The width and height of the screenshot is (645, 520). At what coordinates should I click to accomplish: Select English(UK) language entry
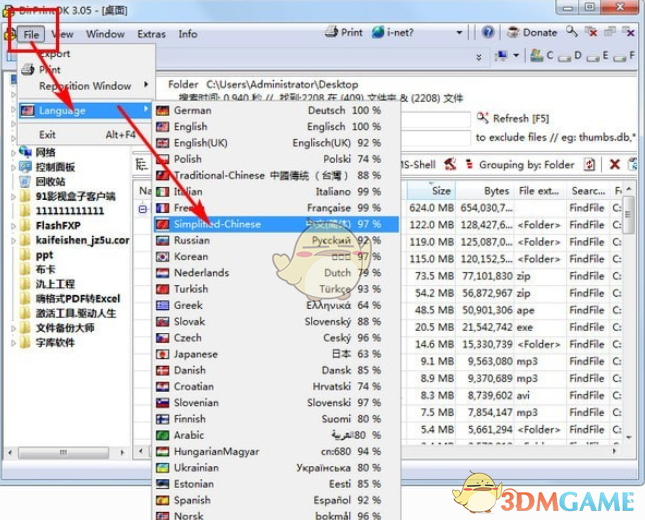pyautogui.click(x=275, y=143)
